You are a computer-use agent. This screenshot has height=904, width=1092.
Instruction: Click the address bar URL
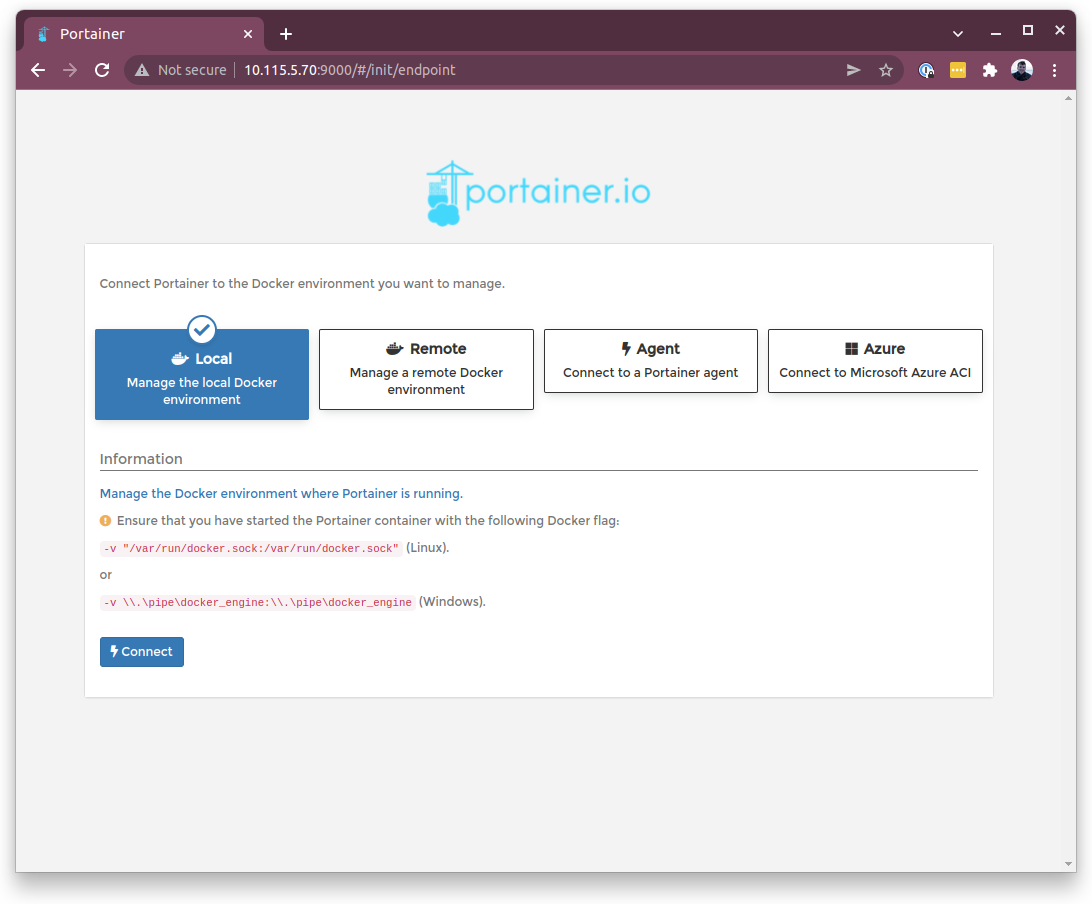click(x=350, y=70)
